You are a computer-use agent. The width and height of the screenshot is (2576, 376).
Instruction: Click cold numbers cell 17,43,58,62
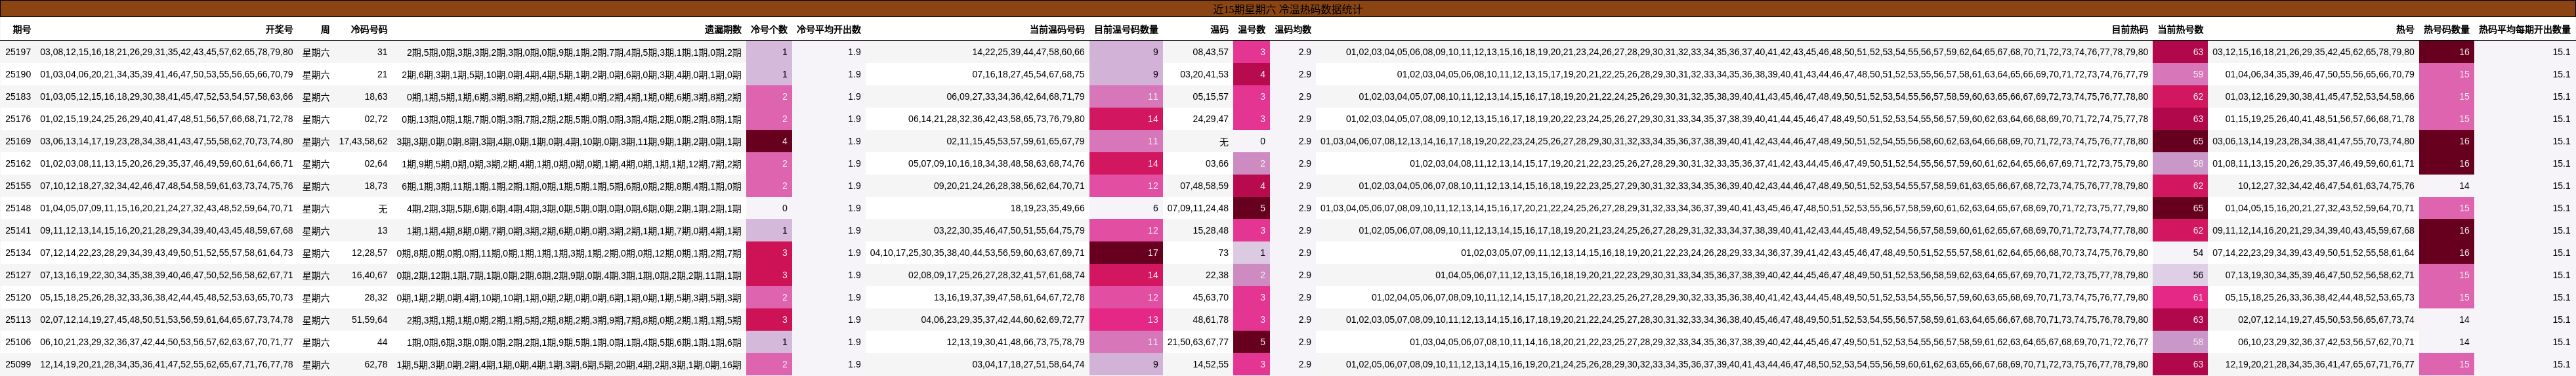tap(363, 141)
